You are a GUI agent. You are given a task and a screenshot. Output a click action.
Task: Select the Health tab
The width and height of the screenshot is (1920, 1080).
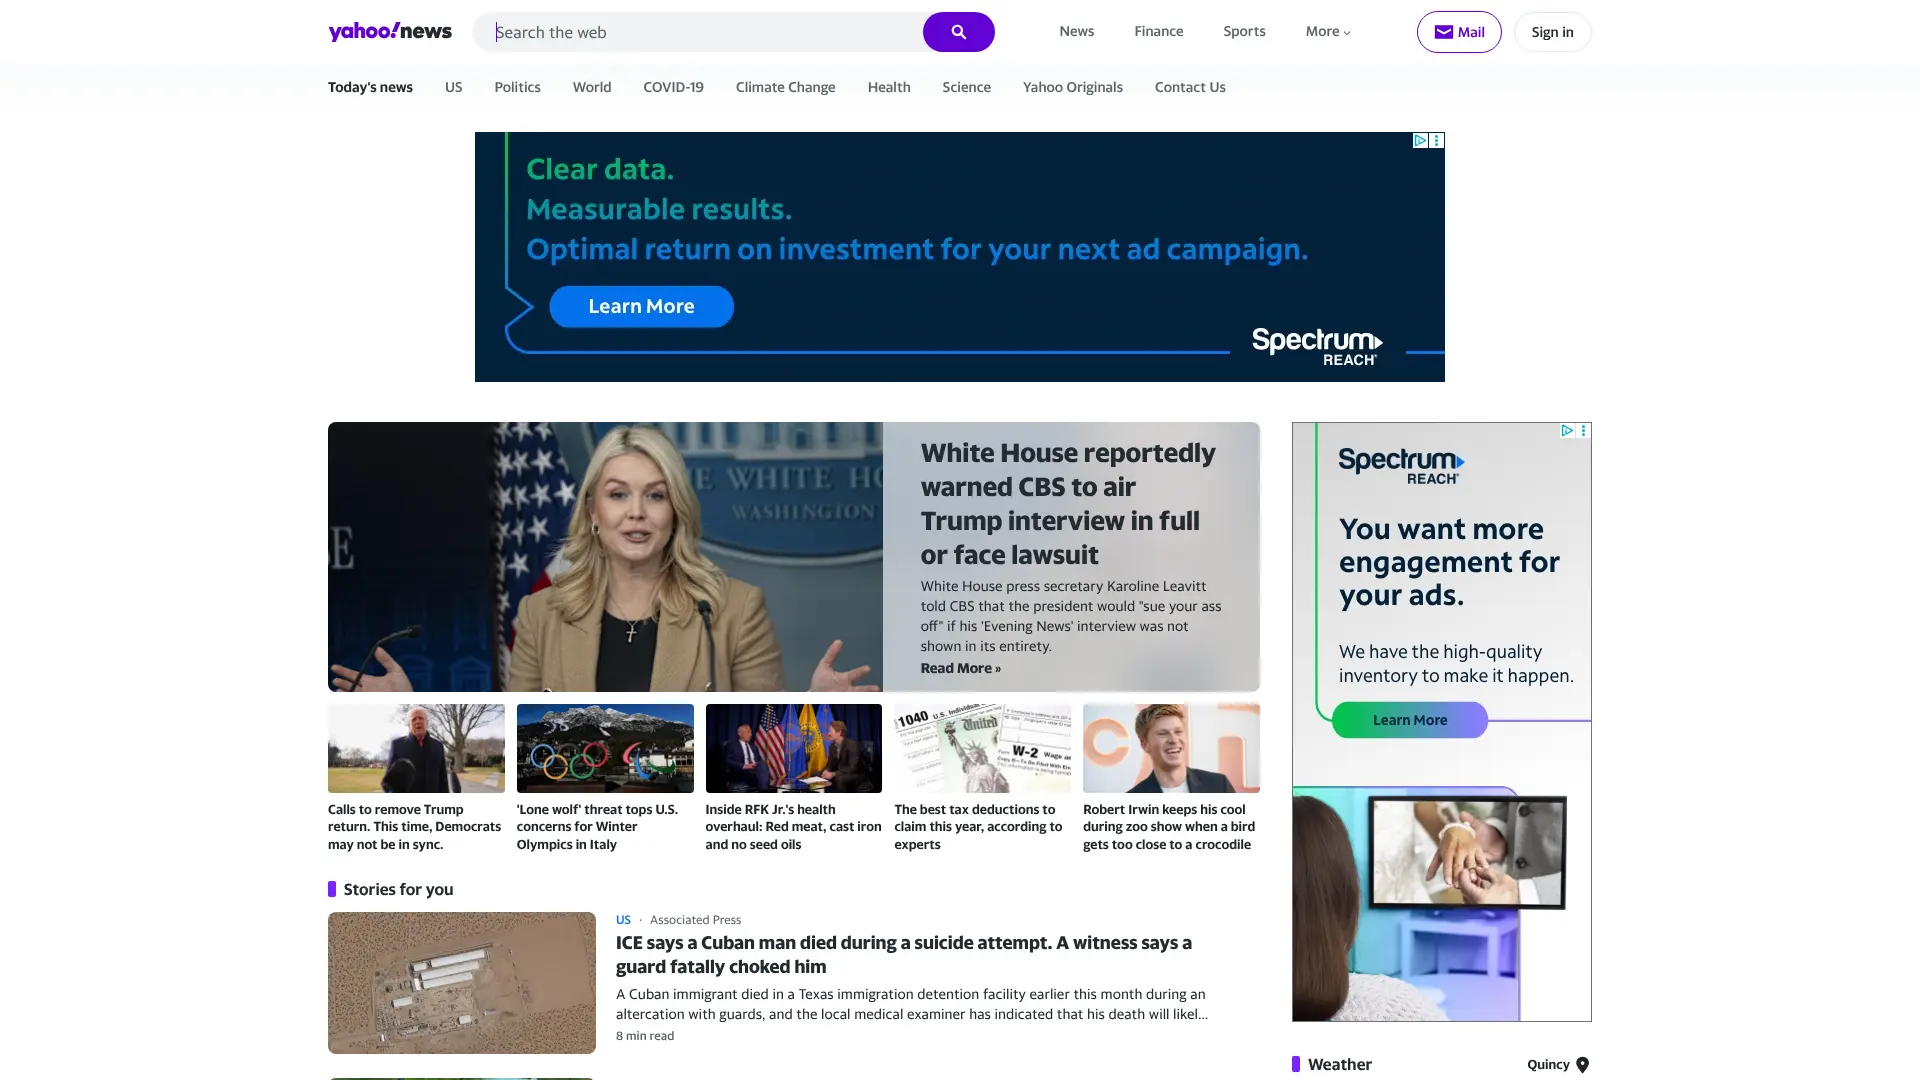pos(889,87)
